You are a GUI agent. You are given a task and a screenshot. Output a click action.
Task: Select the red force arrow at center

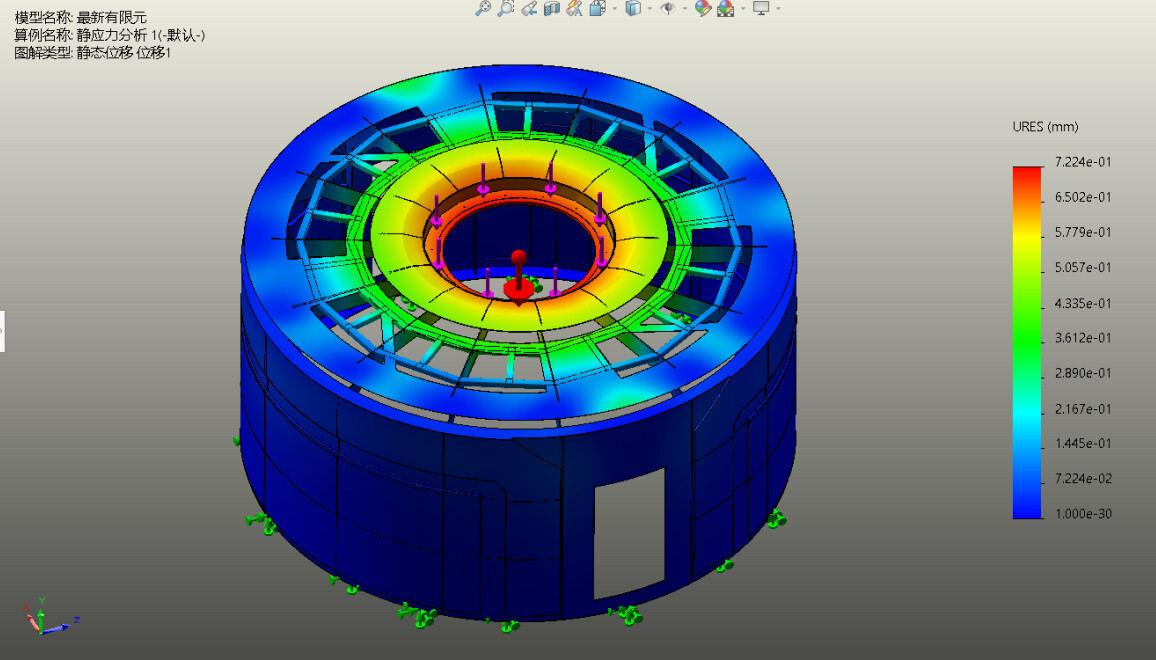click(518, 281)
